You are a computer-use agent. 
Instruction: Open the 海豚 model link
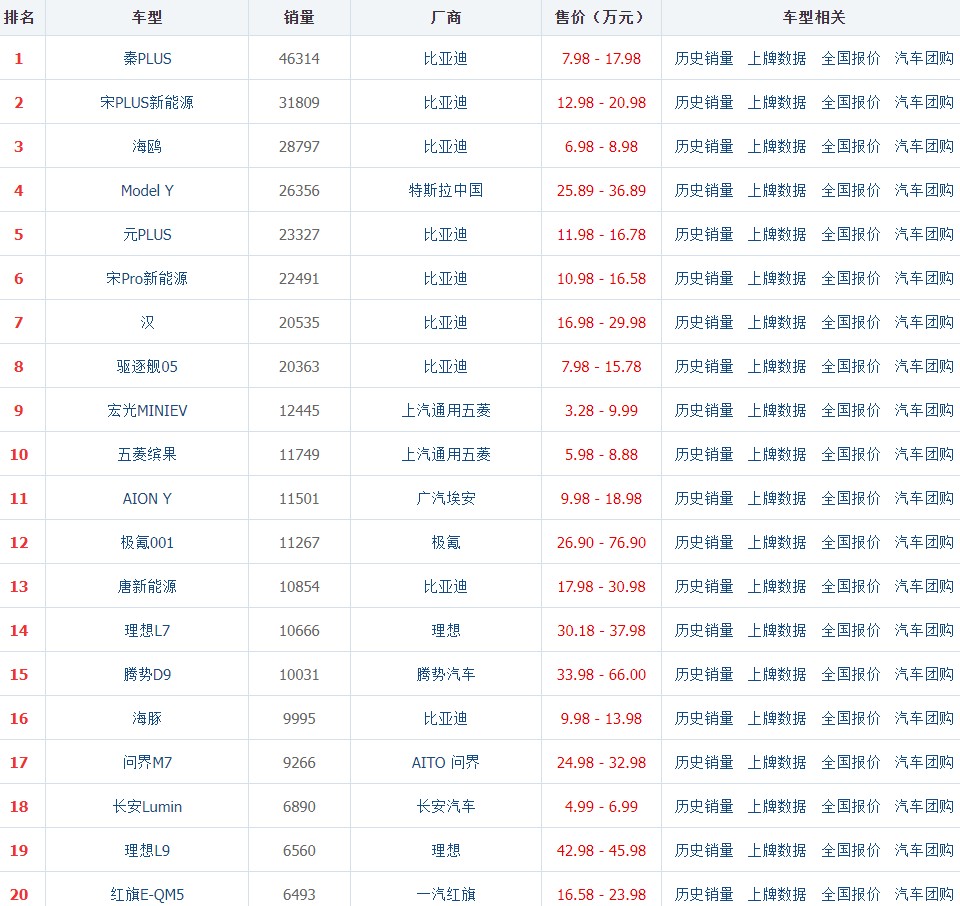tap(147, 719)
